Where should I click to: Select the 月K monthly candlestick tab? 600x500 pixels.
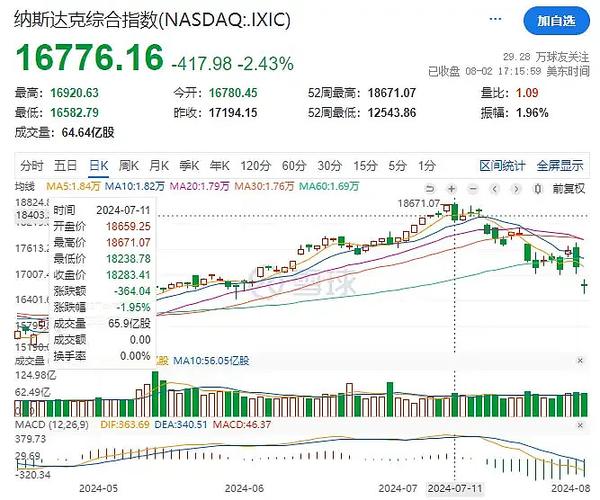(x=159, y=166)
